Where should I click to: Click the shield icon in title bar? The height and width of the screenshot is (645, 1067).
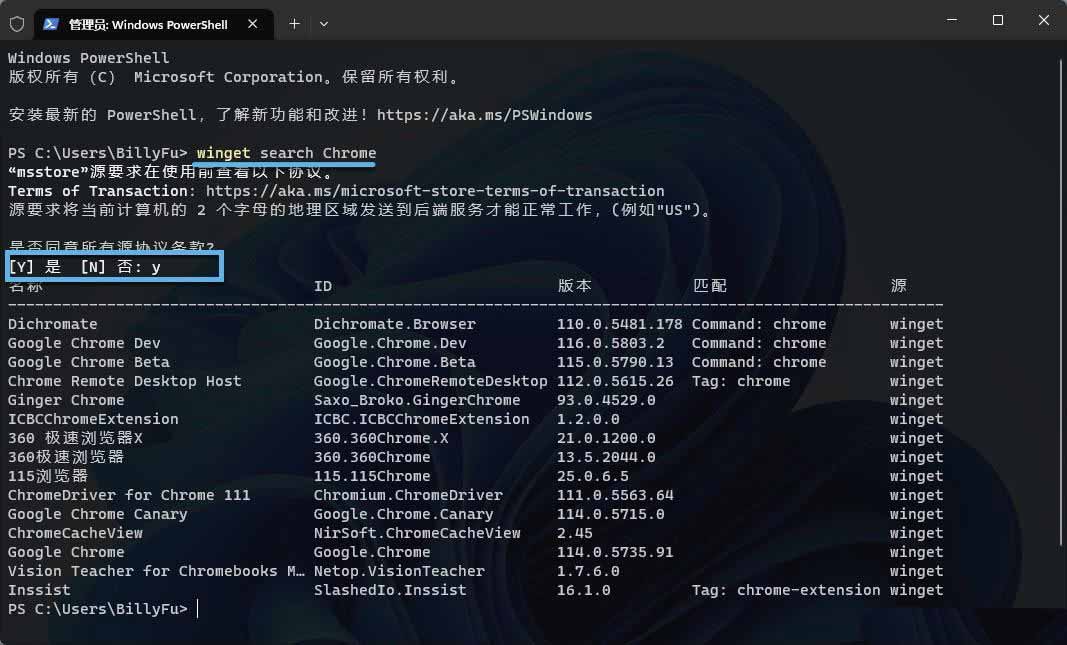[x=17, y=24]
